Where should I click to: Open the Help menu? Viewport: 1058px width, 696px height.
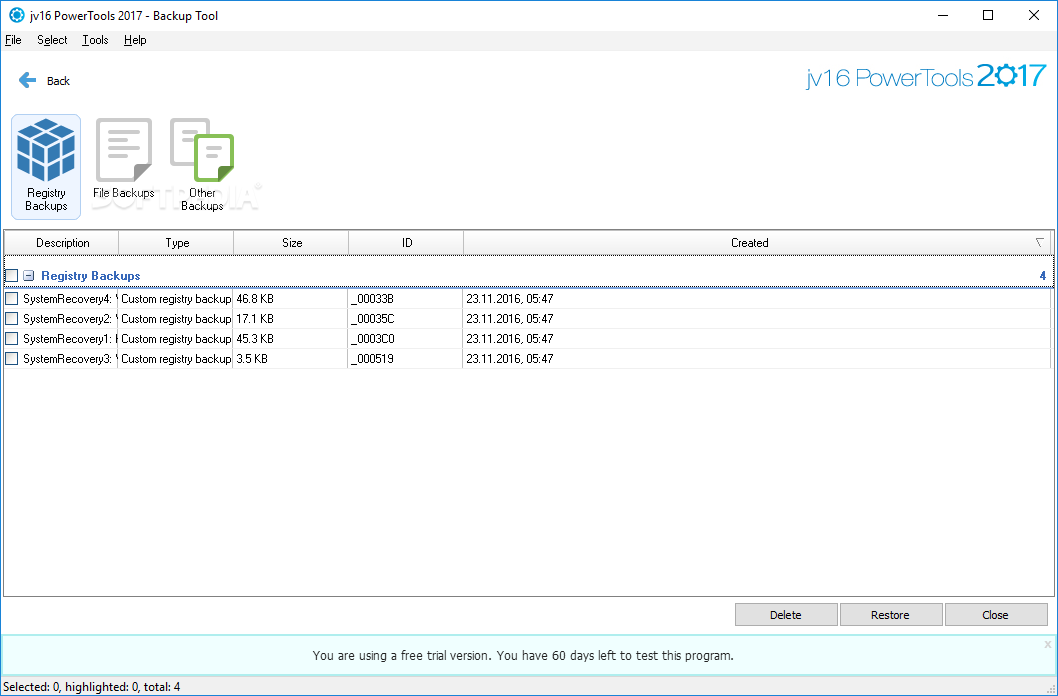tap(135, 40)
